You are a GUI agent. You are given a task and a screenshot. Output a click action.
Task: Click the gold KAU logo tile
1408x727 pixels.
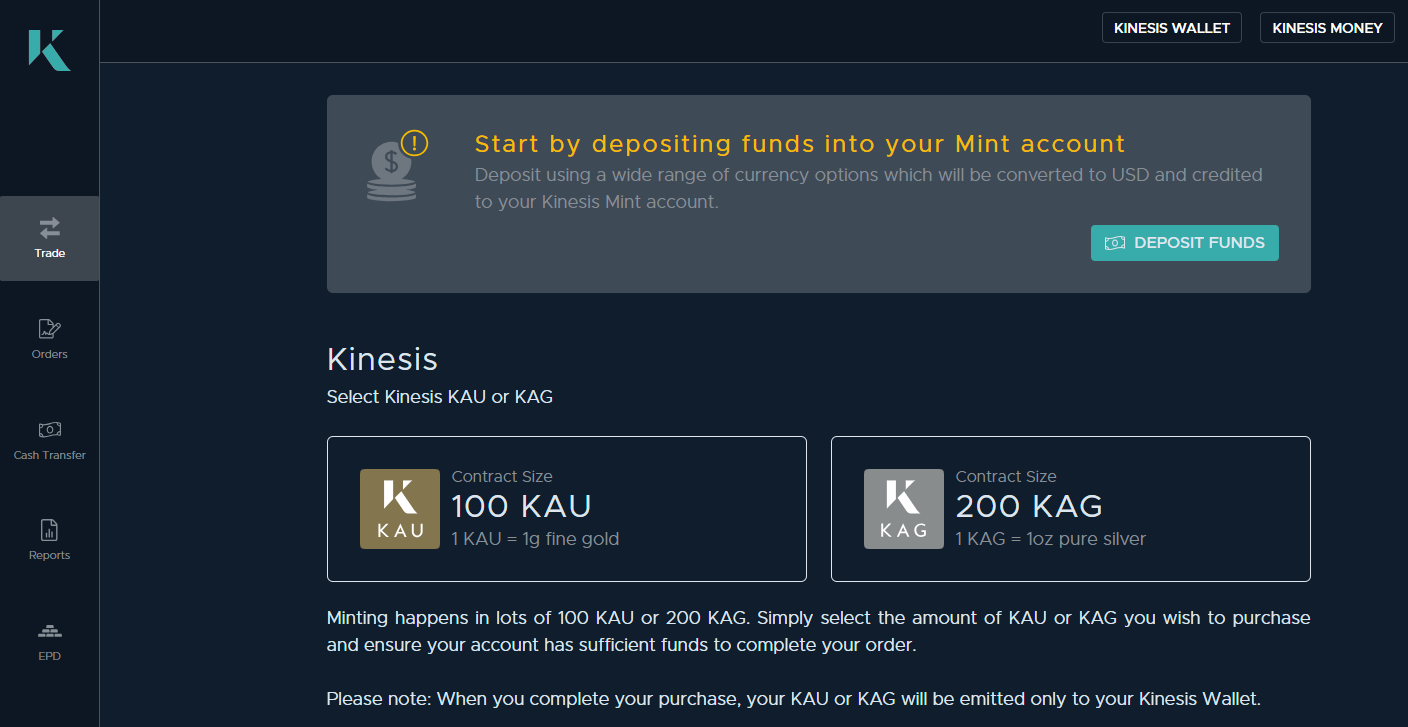click(x=400, y=509)
